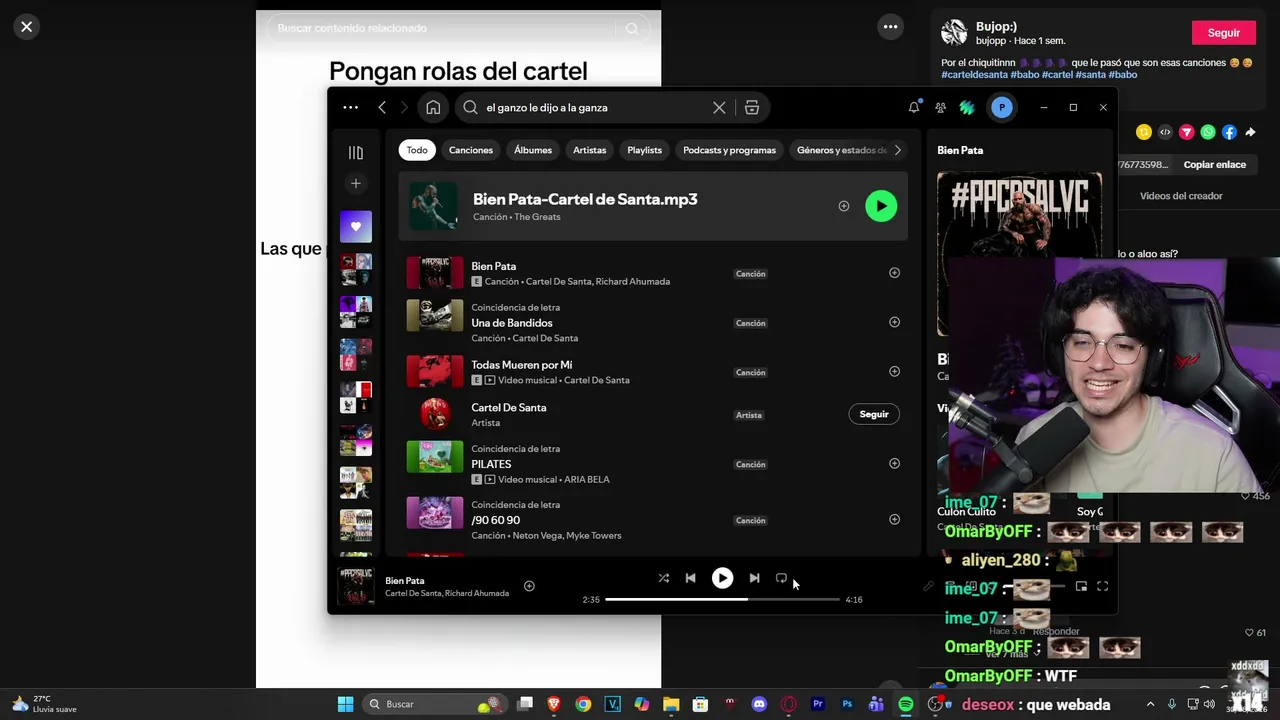Open Spotify notifications bell

tap(914, 107)
